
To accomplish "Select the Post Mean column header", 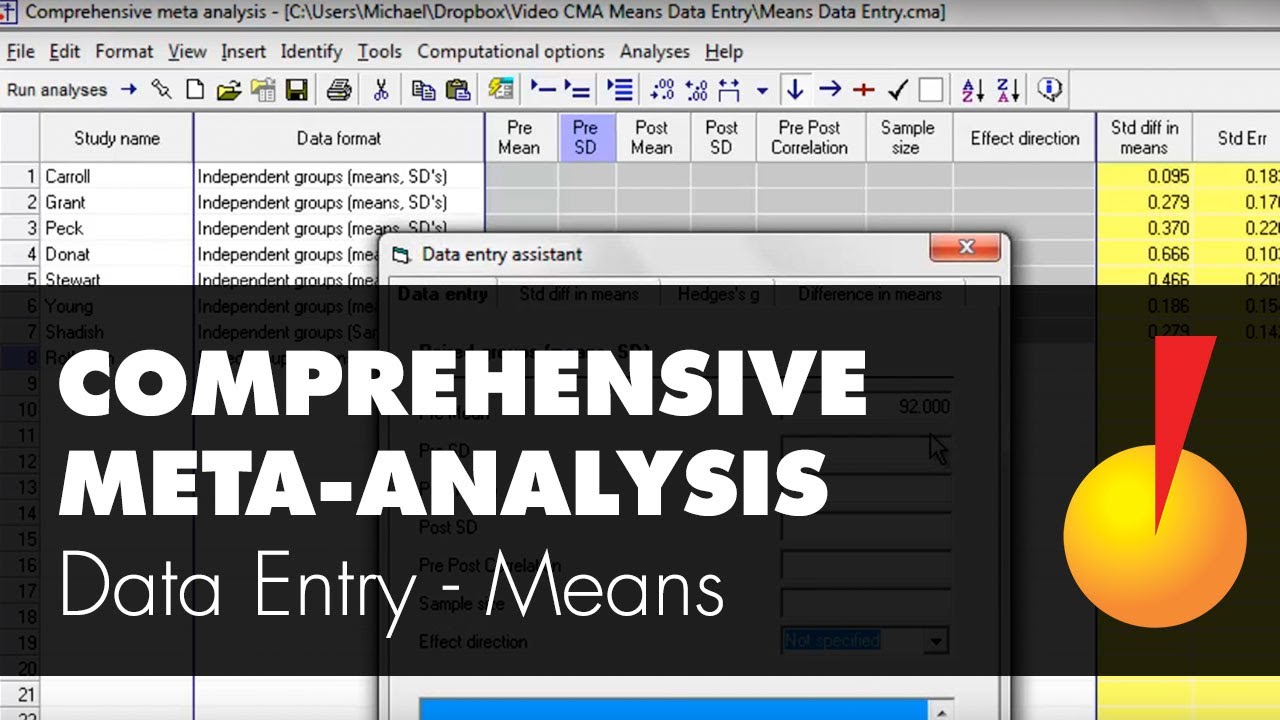I will coord(651,138).
